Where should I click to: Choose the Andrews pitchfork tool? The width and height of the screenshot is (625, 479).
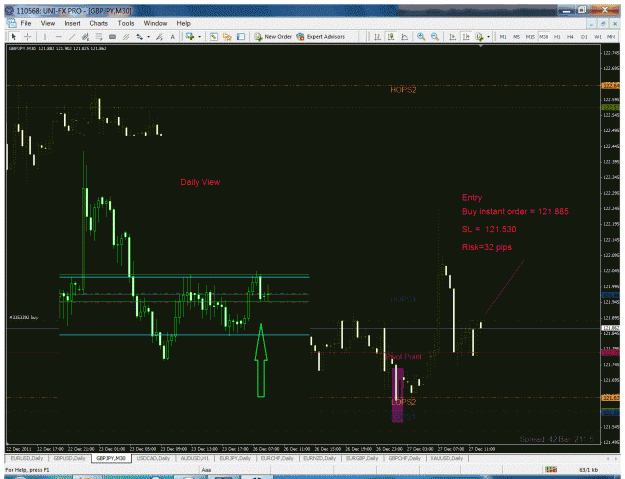[126, 37]
